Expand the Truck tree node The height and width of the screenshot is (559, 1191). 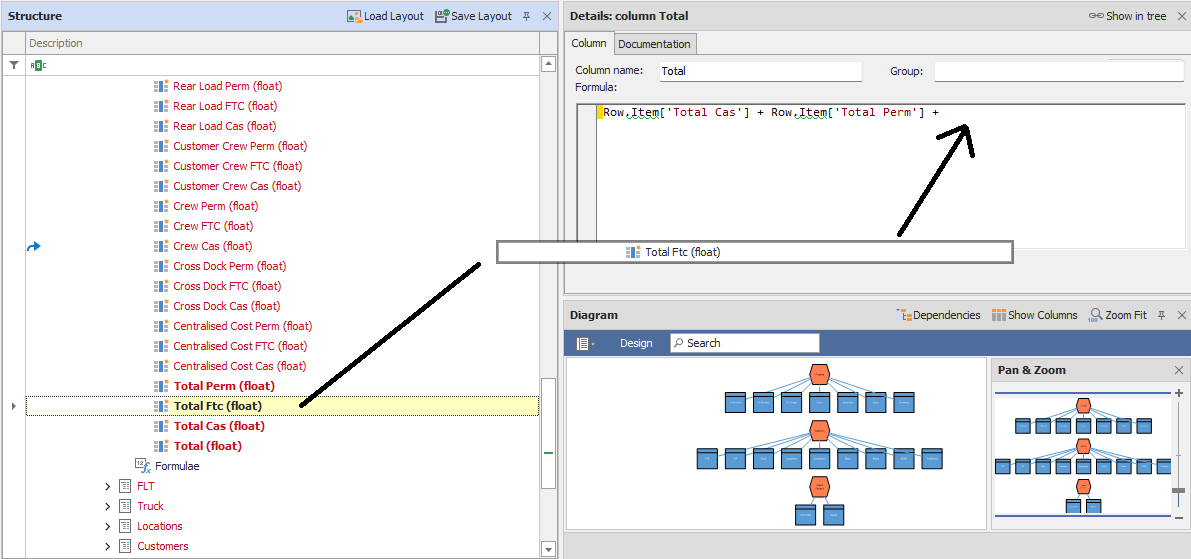[x=108, y=506]
